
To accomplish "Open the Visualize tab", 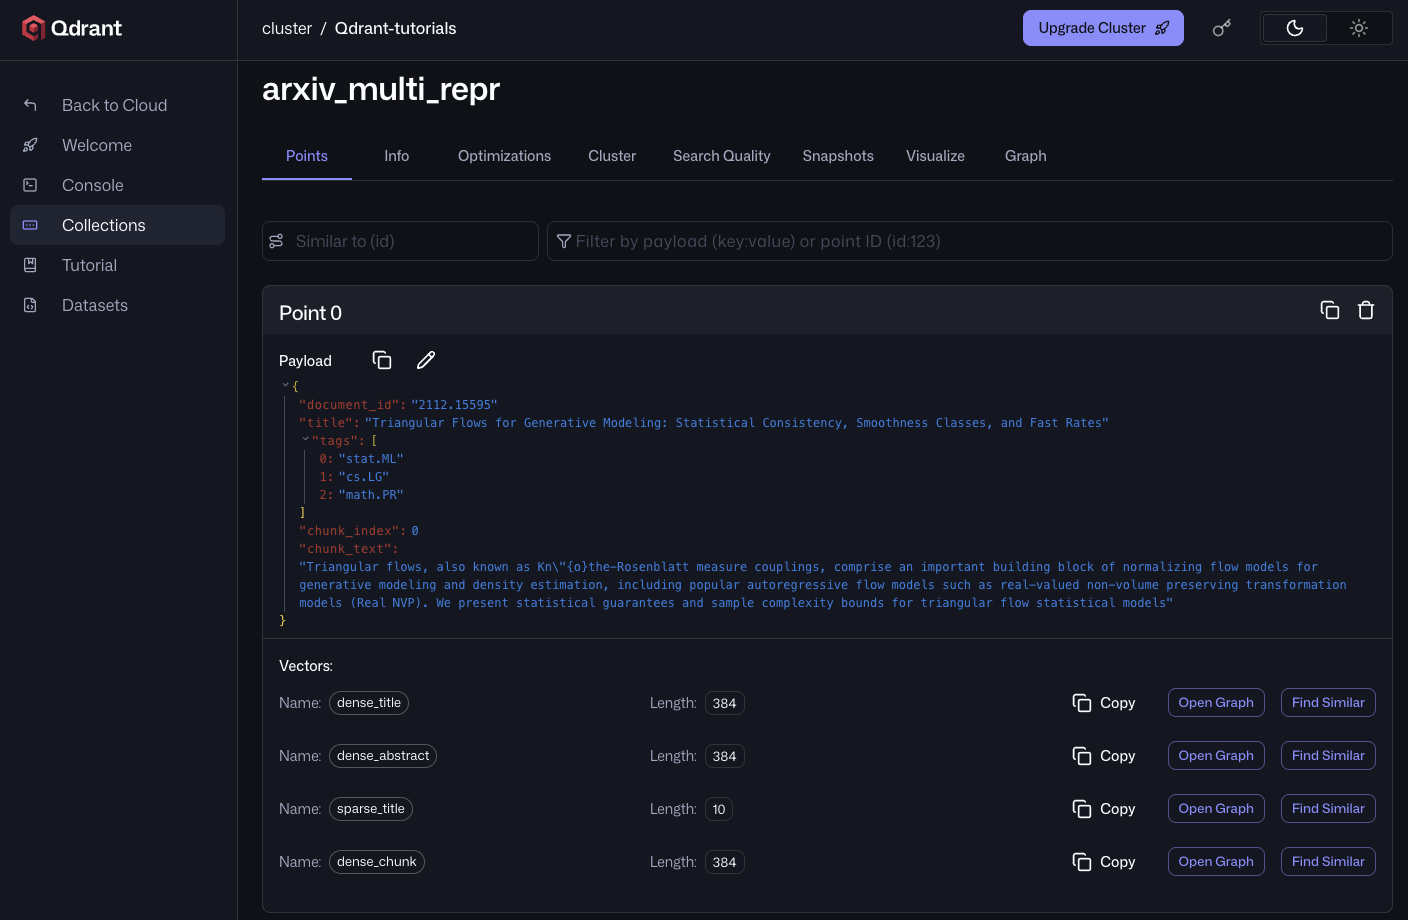I will click(936, 156).
